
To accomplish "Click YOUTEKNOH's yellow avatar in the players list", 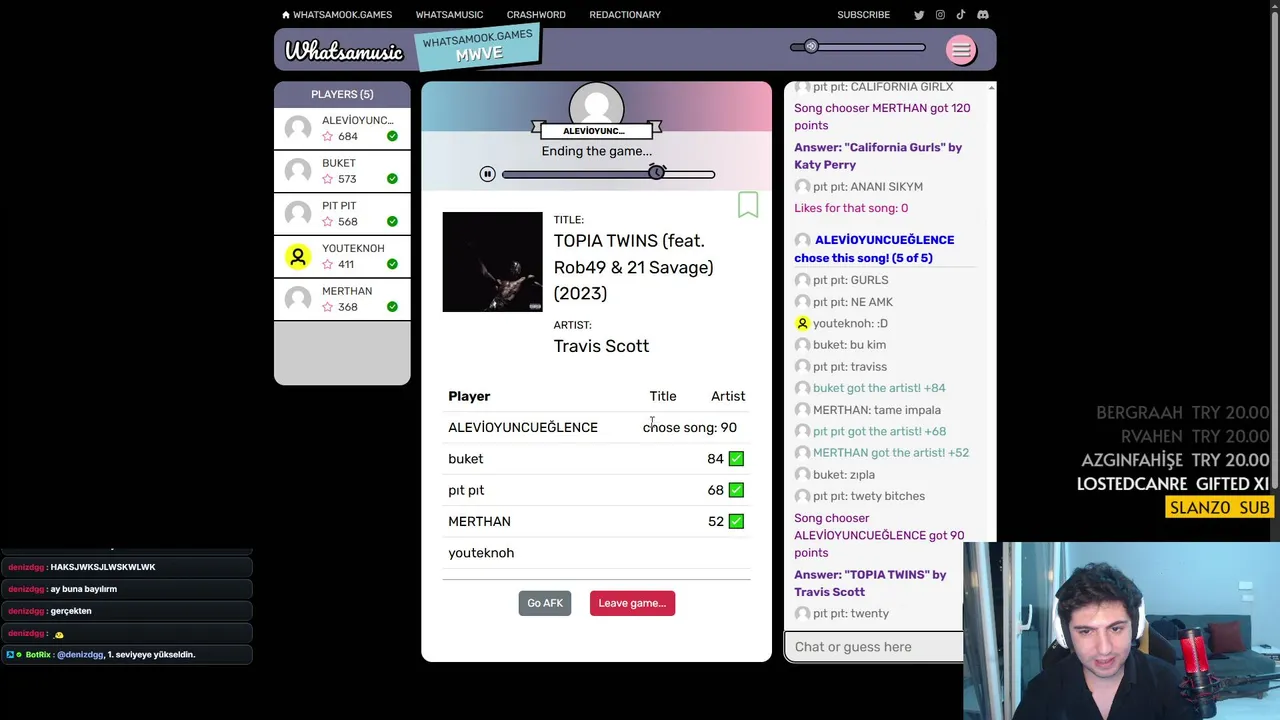I will [x=298, y=257].
